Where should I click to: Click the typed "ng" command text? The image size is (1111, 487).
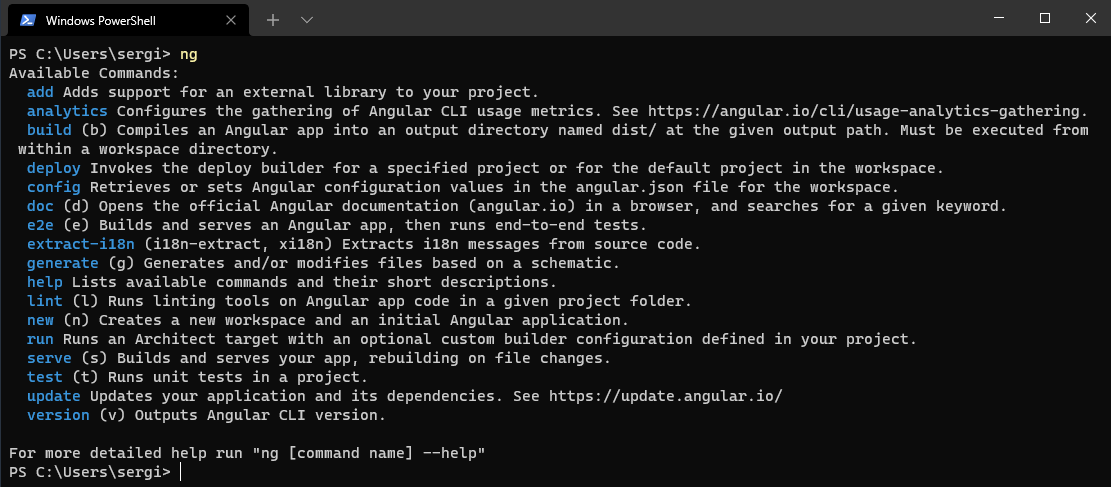(188, 55)
